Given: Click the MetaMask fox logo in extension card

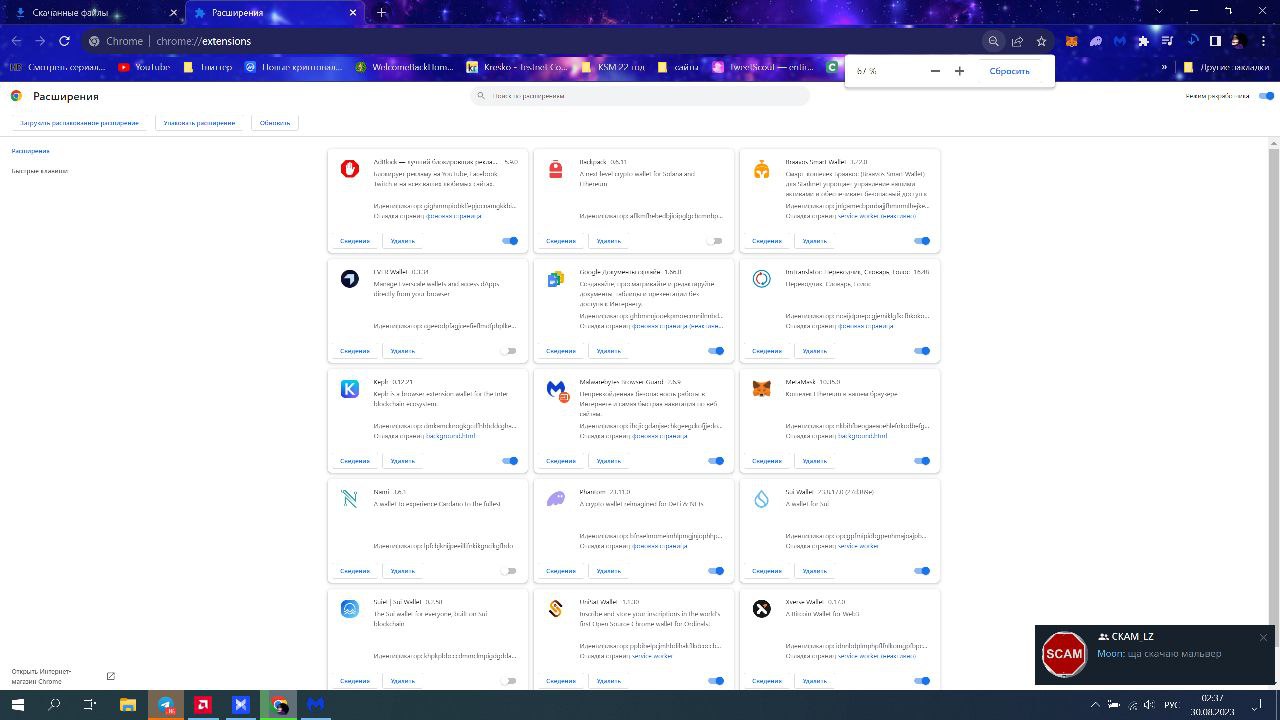Looking at the screenshot, I should pos(762,389).
